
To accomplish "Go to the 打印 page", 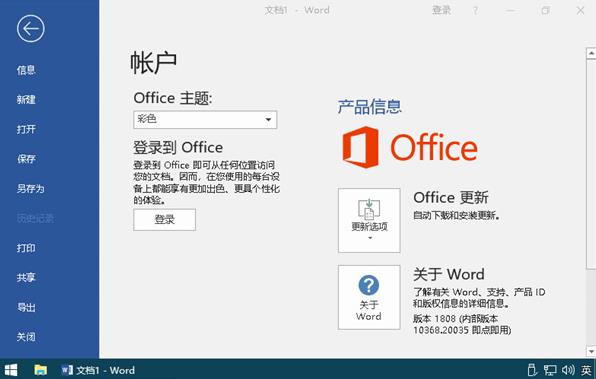I will (26, 248).
